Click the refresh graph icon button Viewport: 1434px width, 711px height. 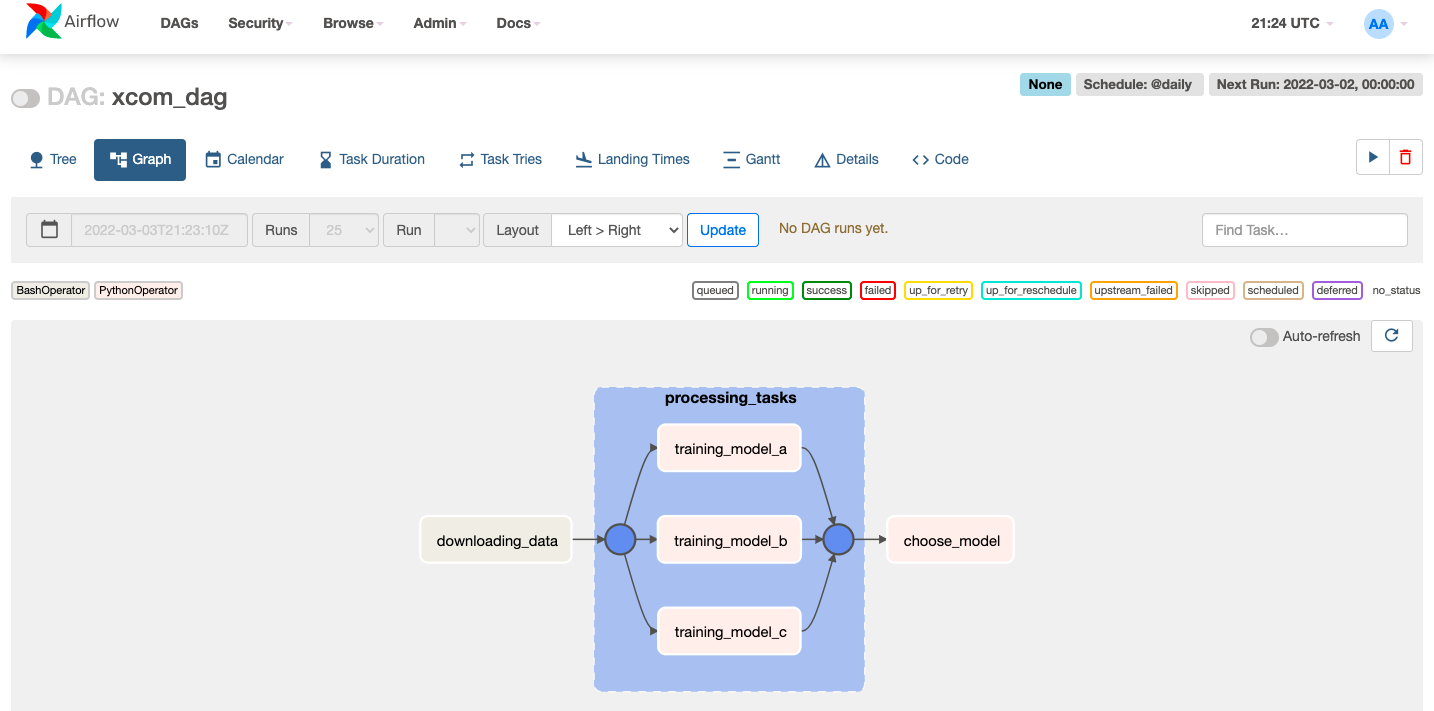point(1391,336)
